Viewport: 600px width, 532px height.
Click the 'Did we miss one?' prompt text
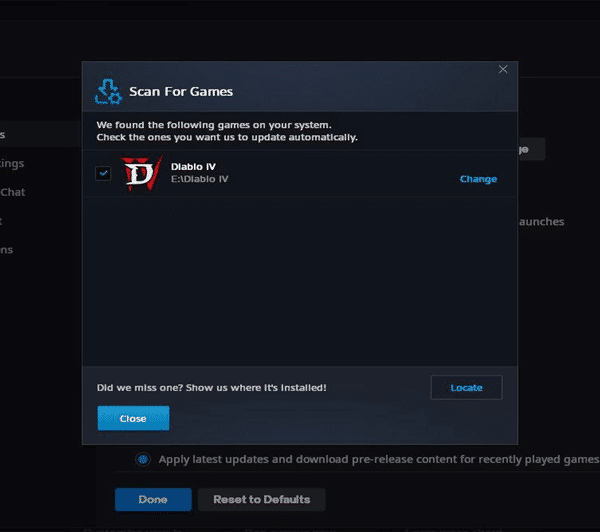click(x=212, y=388)
